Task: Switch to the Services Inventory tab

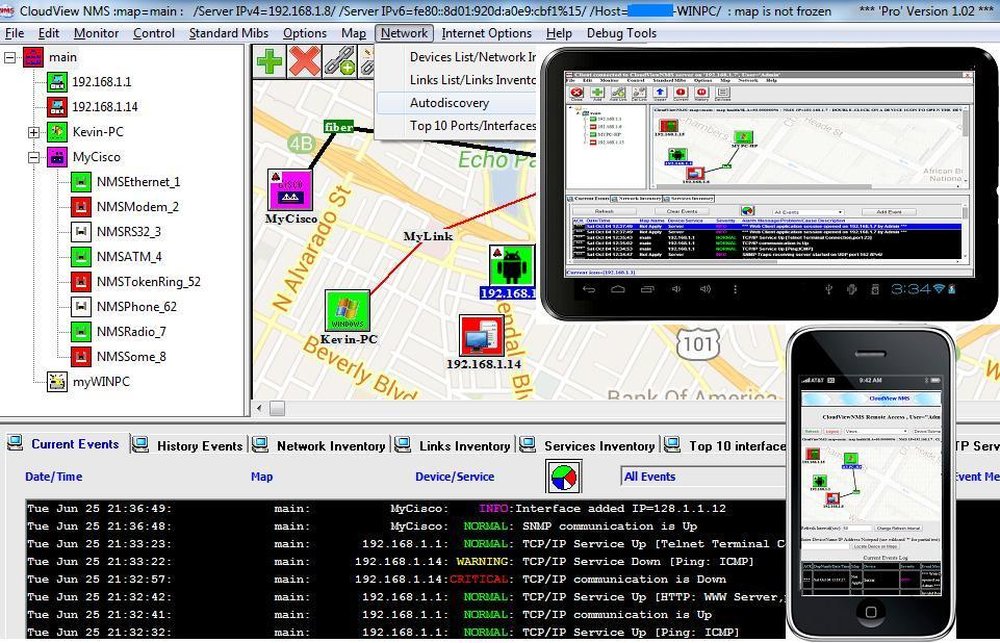Action: (589, 445)
